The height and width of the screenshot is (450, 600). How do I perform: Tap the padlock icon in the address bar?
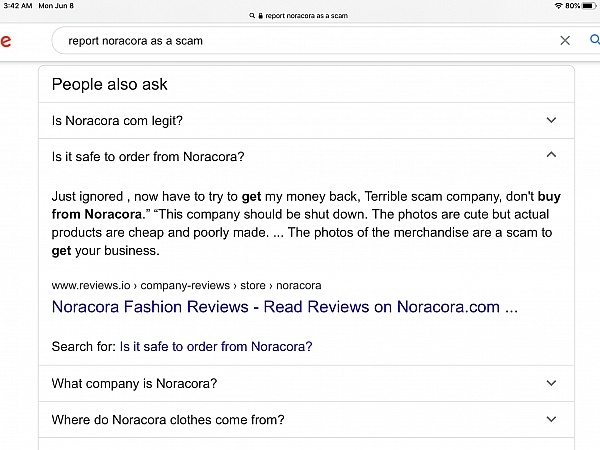(x=261, y=16)
